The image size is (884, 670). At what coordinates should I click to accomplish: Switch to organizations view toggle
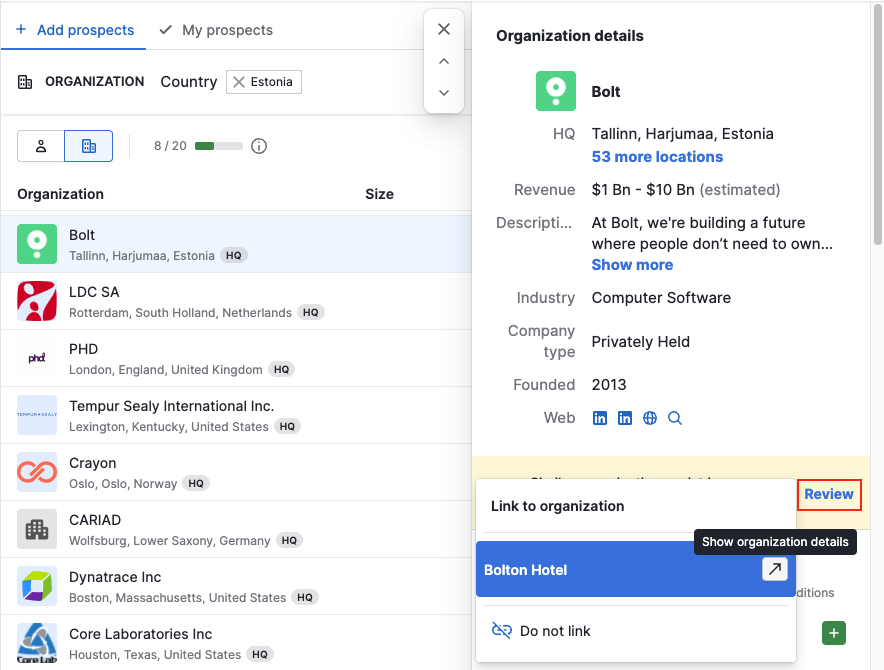[x=88, y=146]
